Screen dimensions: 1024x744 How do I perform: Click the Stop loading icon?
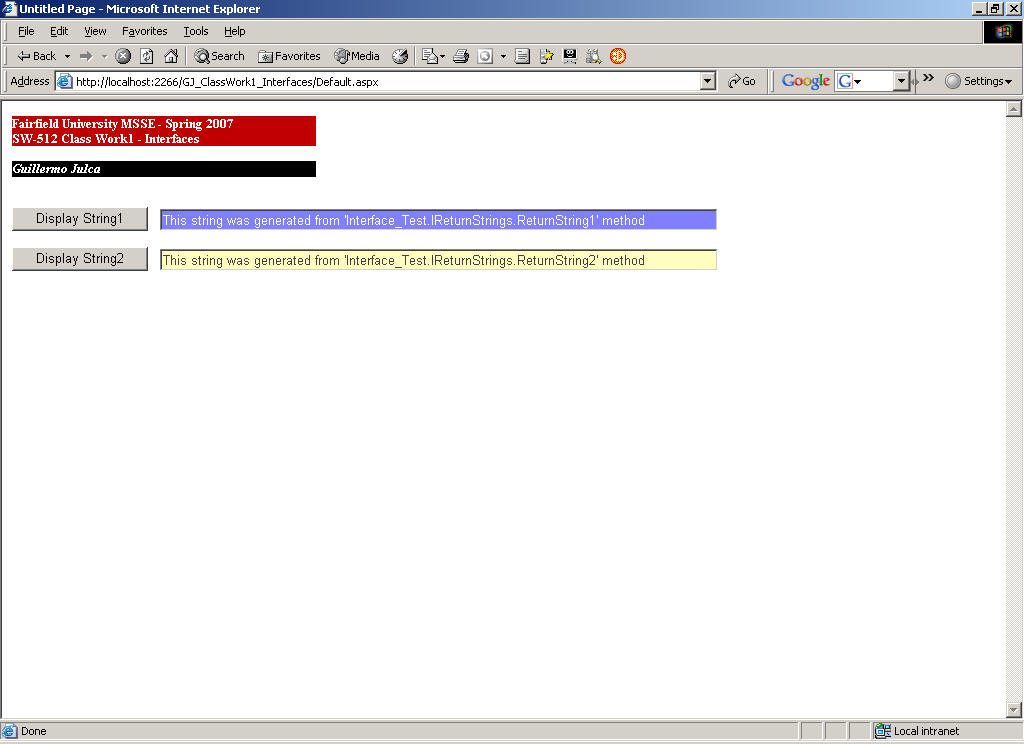tap(123, 56)
